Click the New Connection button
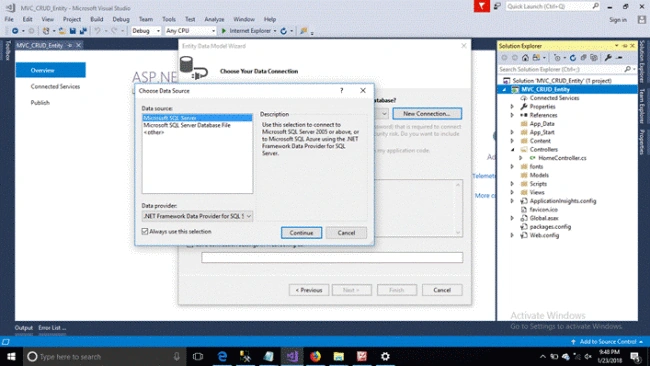Image resolution: width=650 pixels, height=366 pixels. click(427, 113)
